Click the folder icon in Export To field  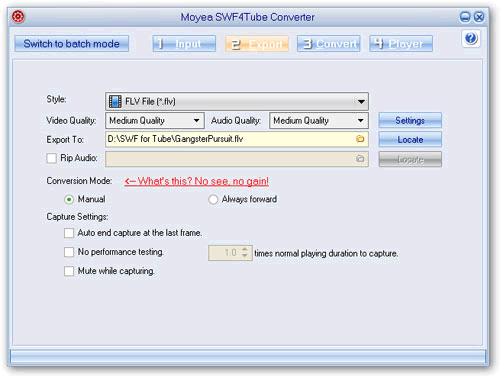tap(360, 139)
